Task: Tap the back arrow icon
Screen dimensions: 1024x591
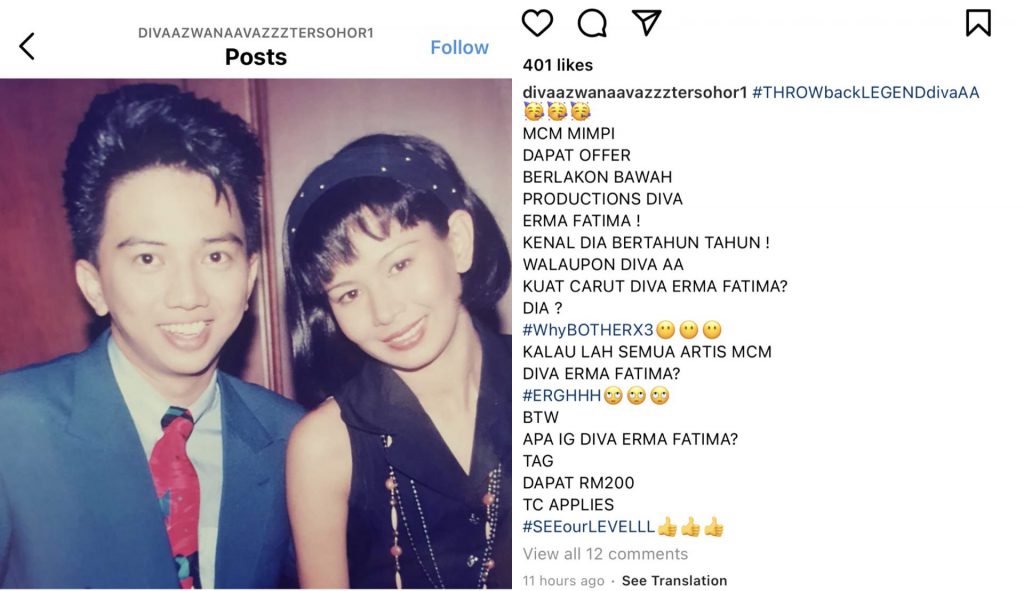Action: pos(27,46)
